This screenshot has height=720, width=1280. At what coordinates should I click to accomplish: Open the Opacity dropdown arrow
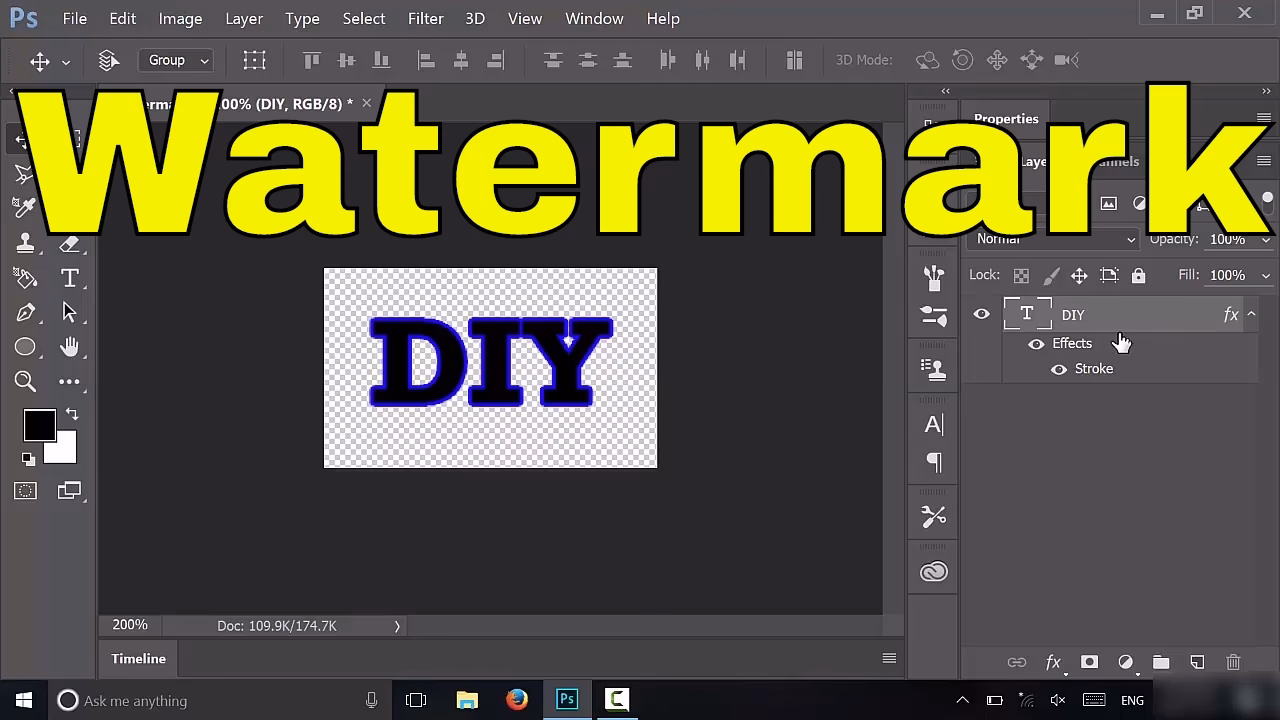(x=1266, y=239)
